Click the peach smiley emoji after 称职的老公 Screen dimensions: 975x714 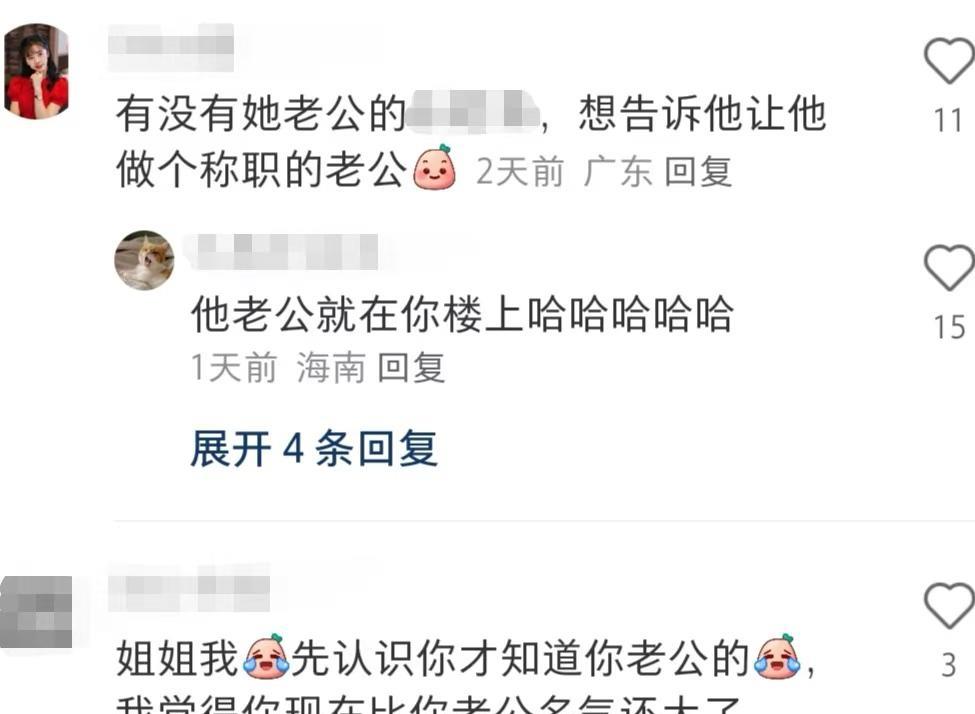435,167
